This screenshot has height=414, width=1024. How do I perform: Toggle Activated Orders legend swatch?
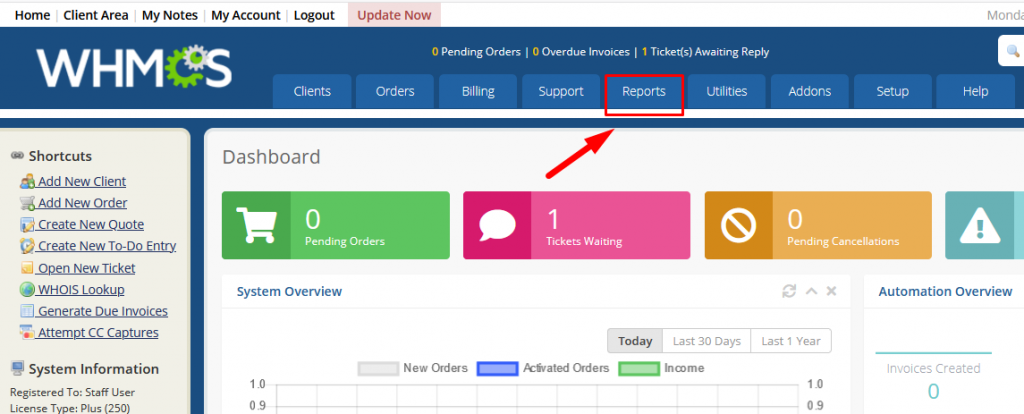click(x=497, y=368)
